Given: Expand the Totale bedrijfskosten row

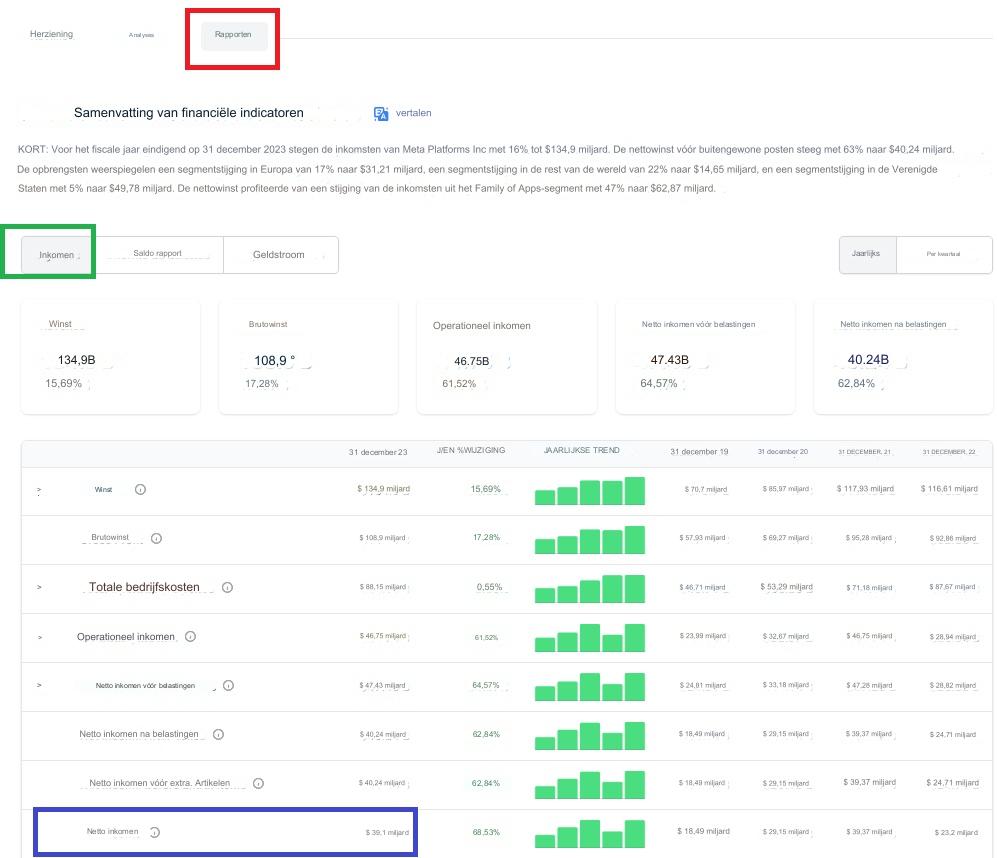Looking at the screenshot, I should pos(39,587).
